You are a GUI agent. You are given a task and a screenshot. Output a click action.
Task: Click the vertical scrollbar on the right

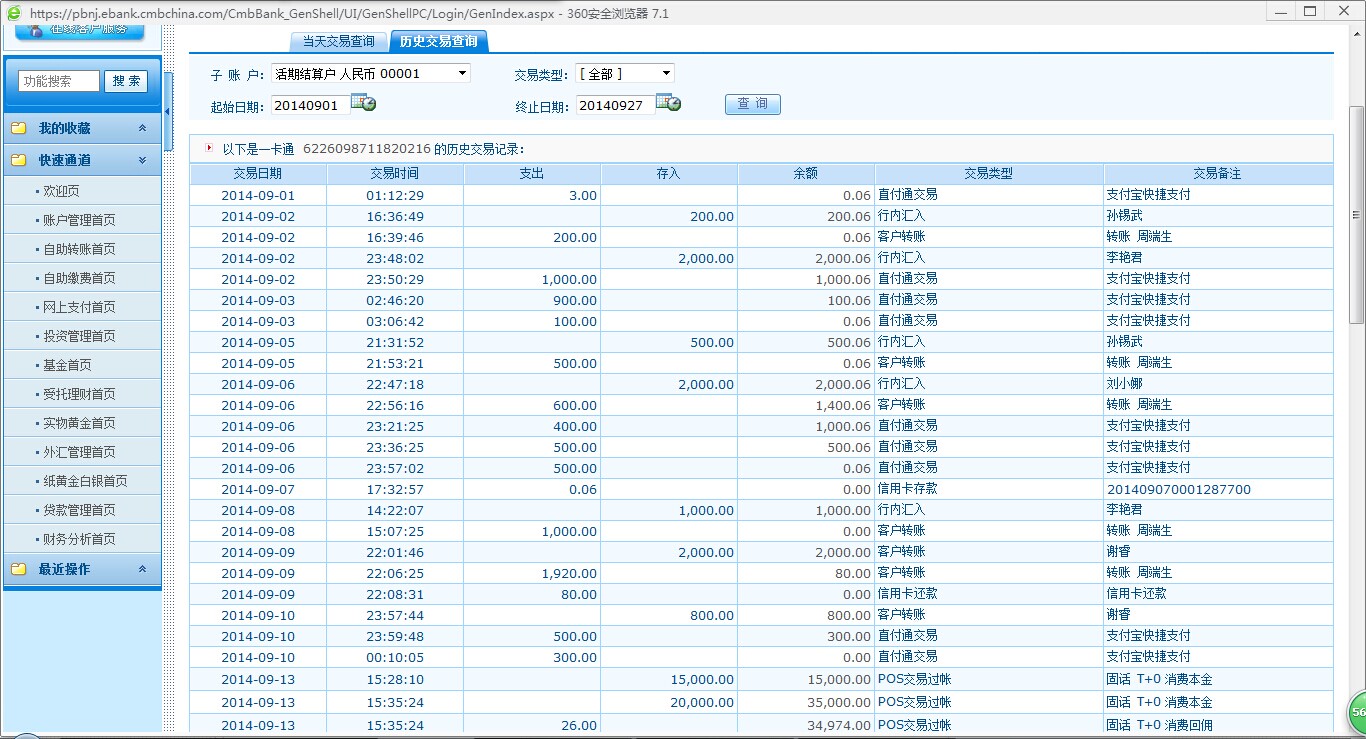coord(1356,214)
